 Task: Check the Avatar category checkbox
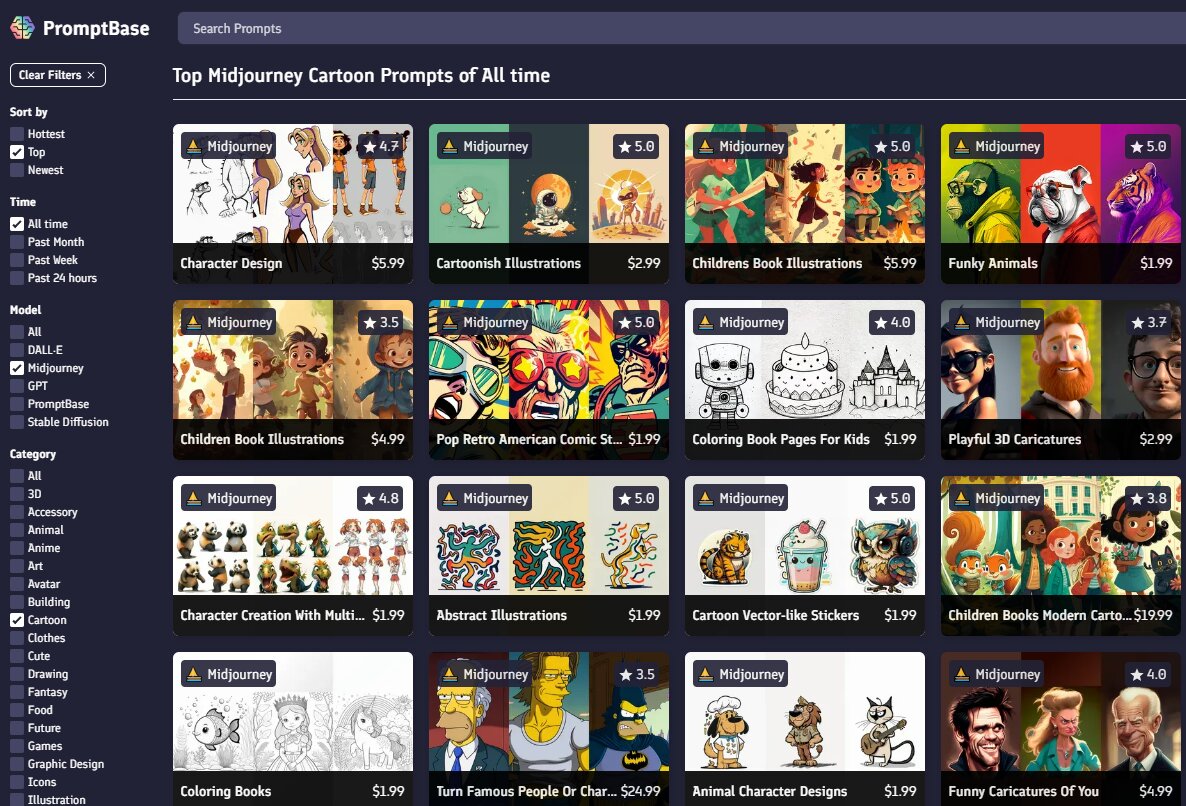17,584
